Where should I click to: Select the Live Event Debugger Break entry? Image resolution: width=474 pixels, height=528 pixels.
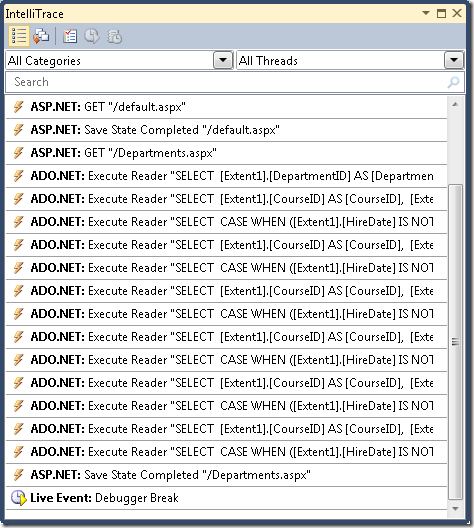click(x=226, y=498)
